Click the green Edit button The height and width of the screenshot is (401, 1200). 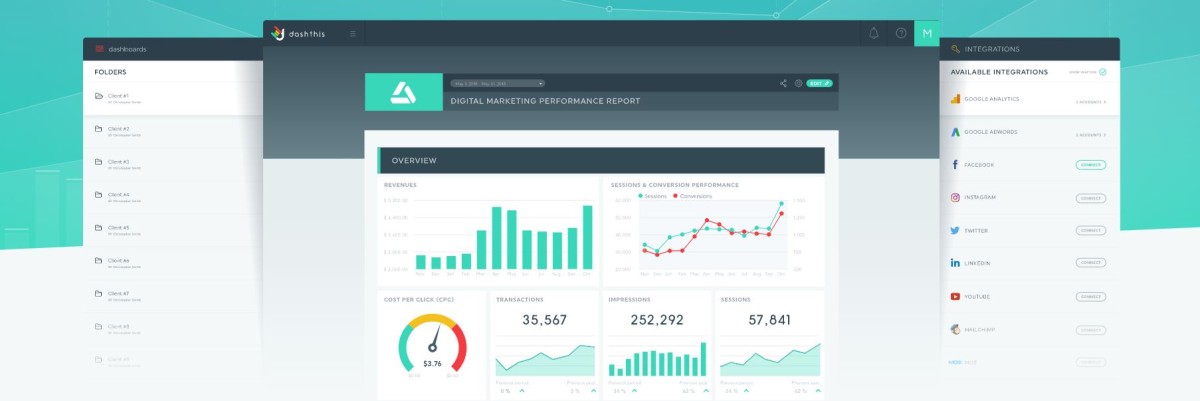[x=819, y=83]
